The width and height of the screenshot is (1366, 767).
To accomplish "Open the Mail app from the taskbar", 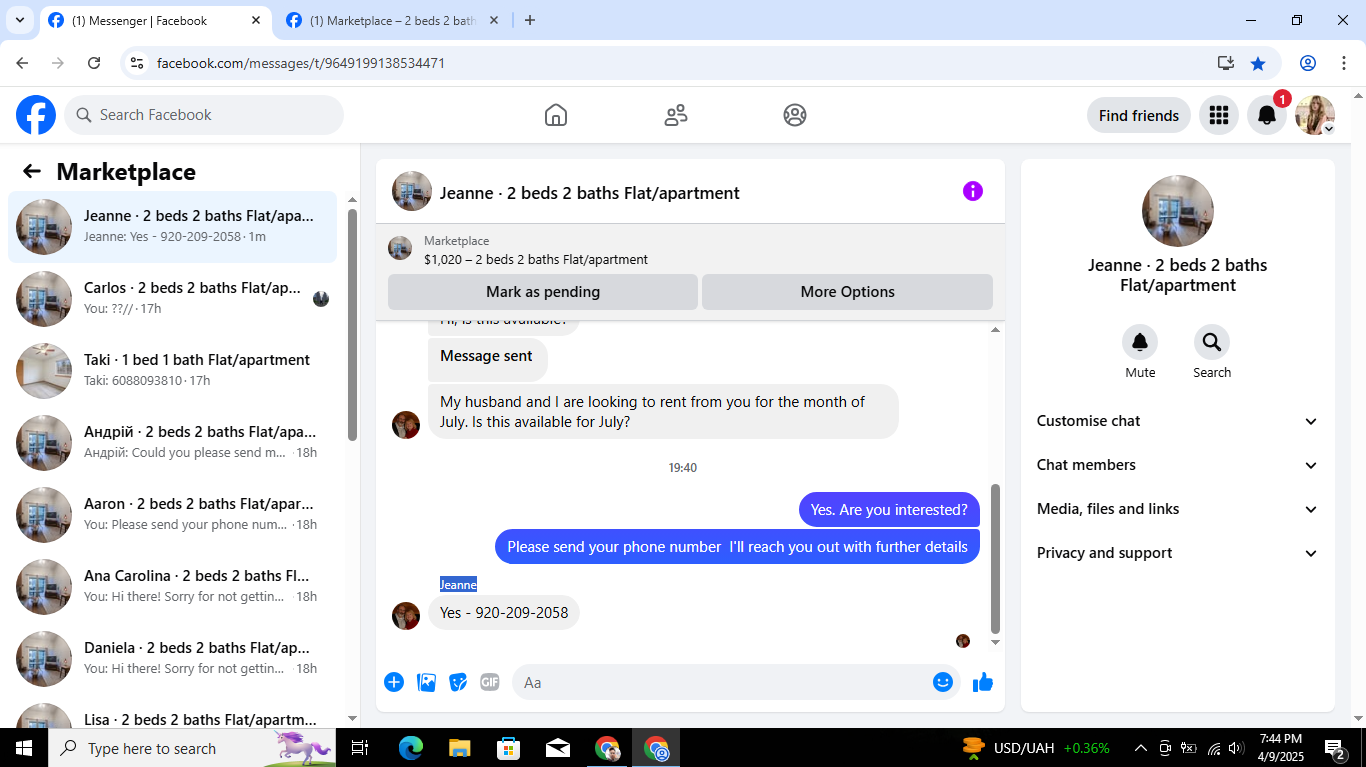I will 558,748.
